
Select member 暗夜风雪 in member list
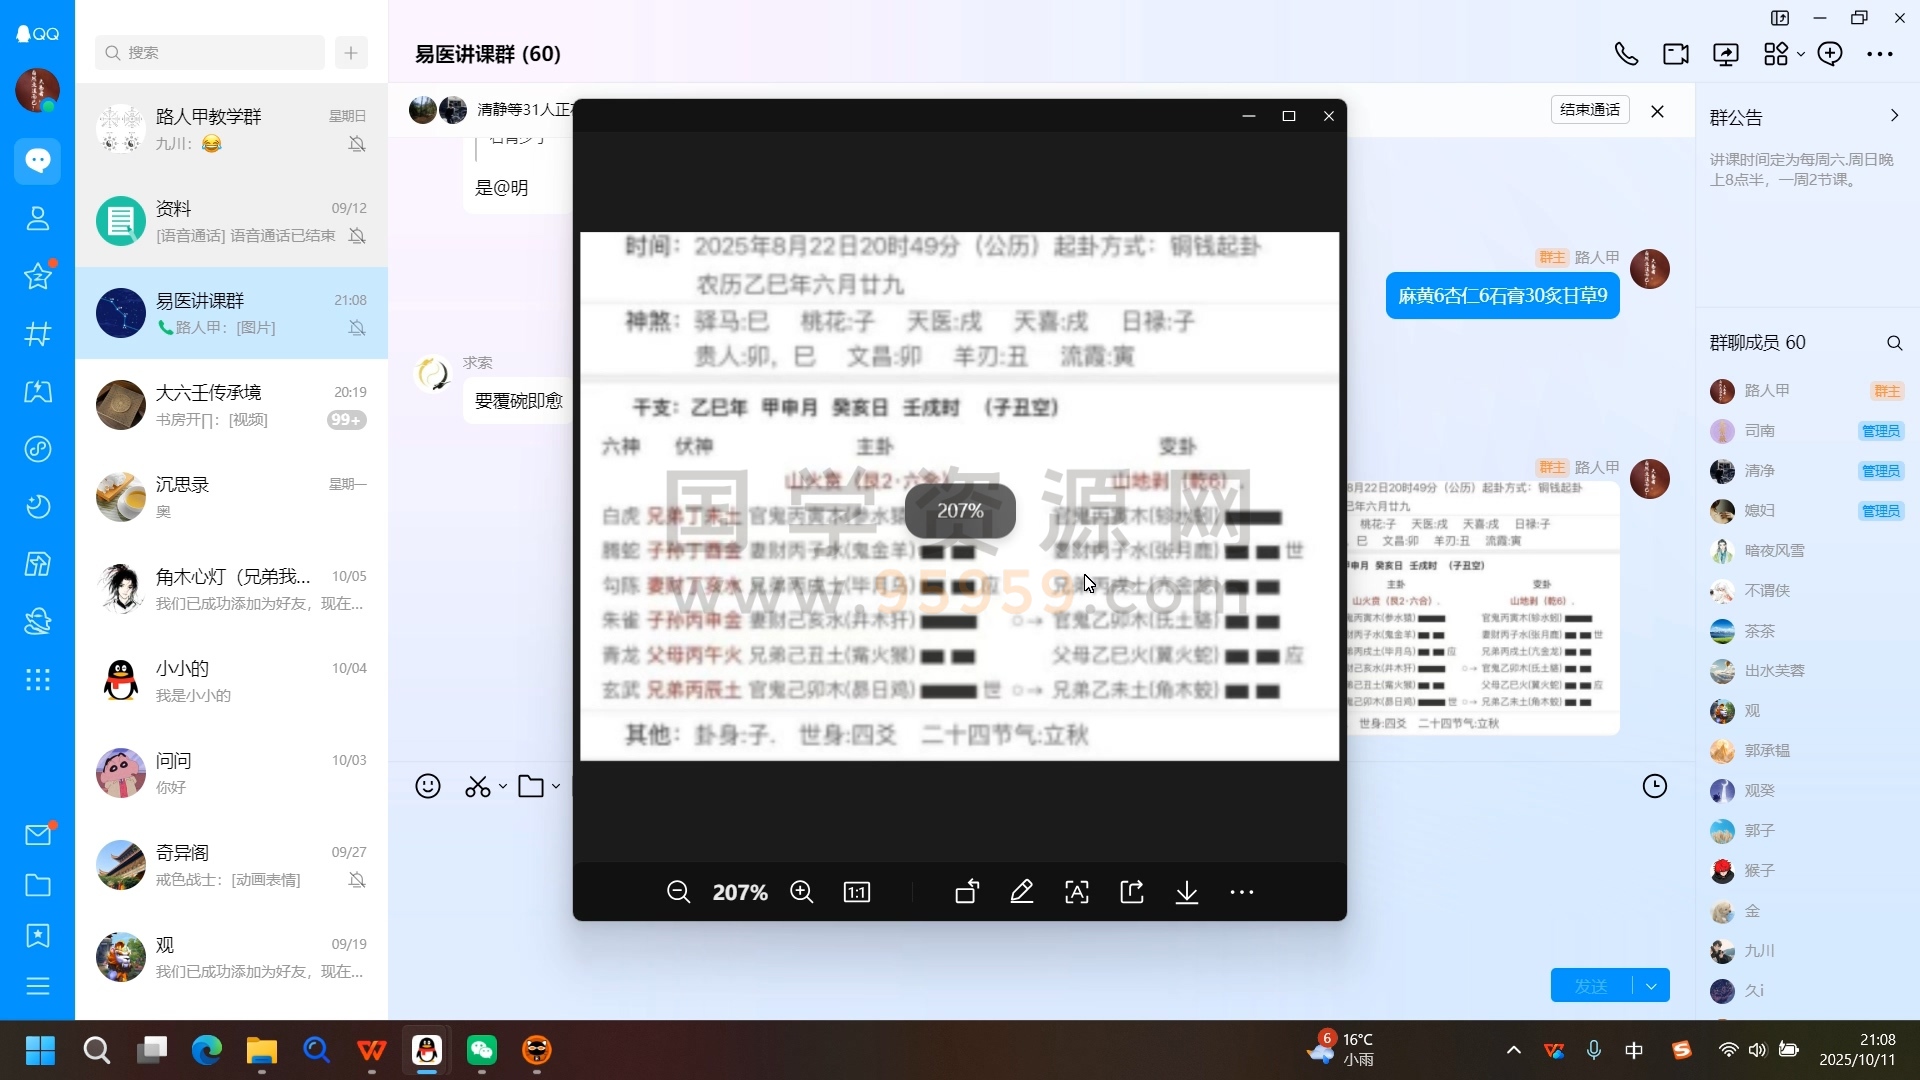coord(1806,551)
